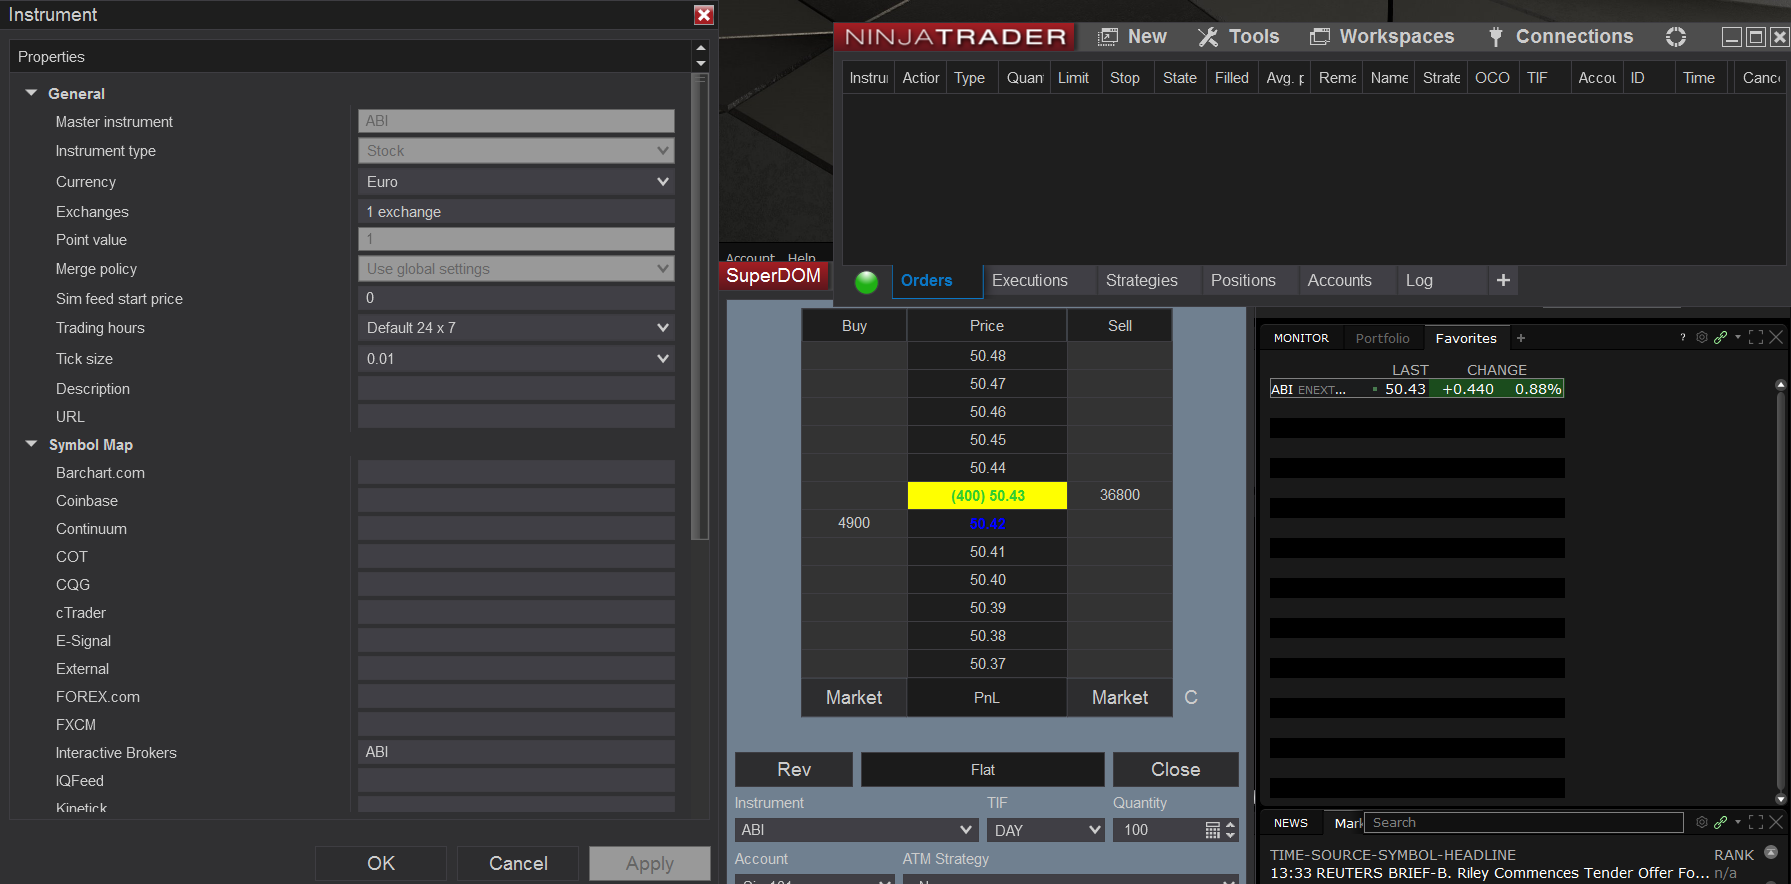Click the 4900 buy size cell
1791x884 pixels.
tap(854, 523)
